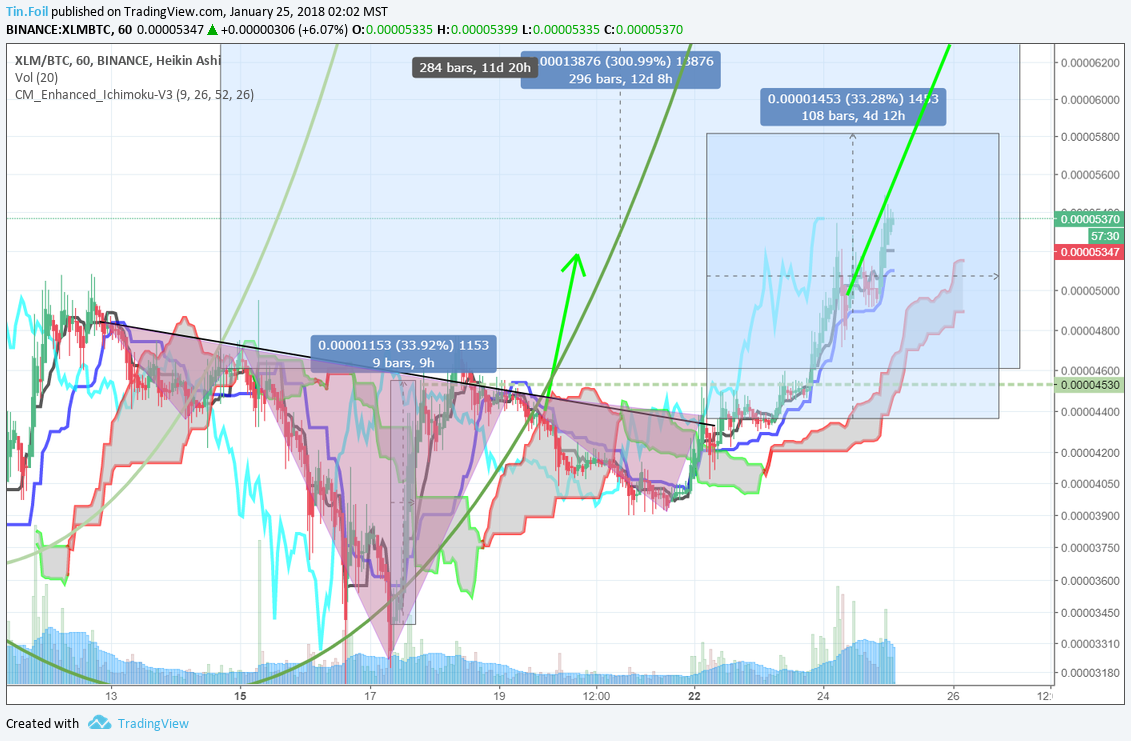Click the date 22 on time axis
1131x741 pixels.
694,696
